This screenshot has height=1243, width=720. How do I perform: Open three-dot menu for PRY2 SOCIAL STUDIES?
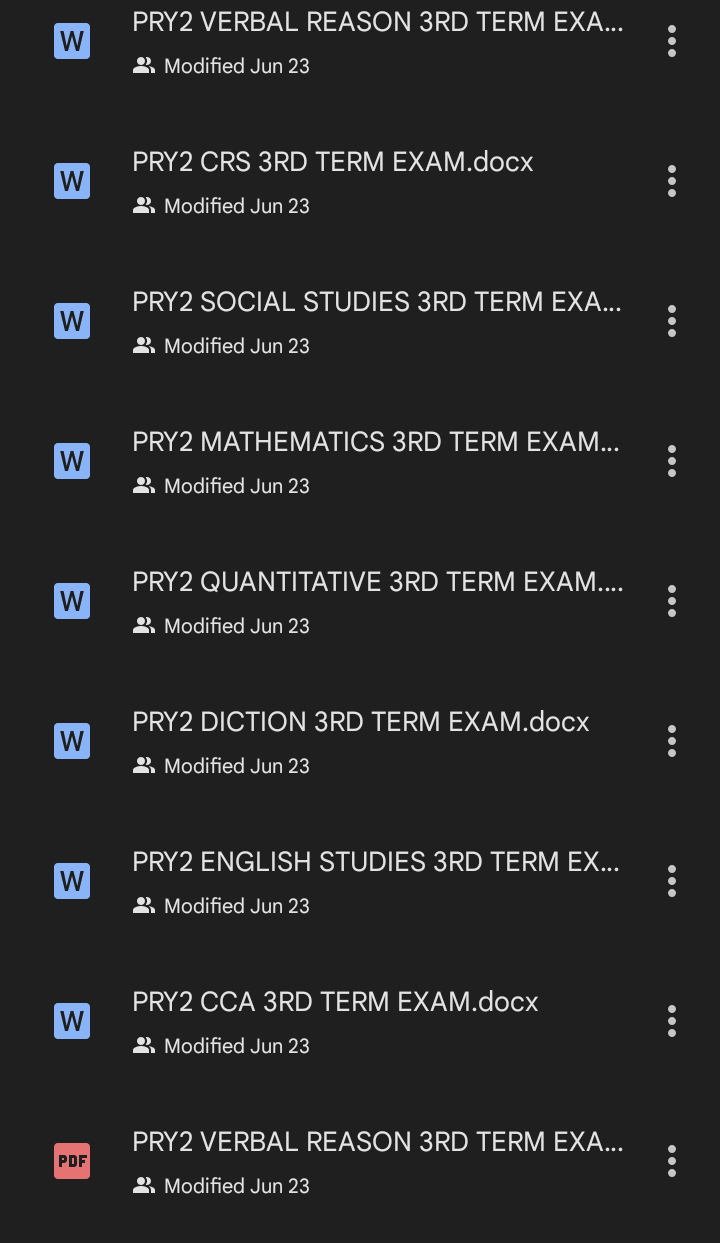coord(672,321)
